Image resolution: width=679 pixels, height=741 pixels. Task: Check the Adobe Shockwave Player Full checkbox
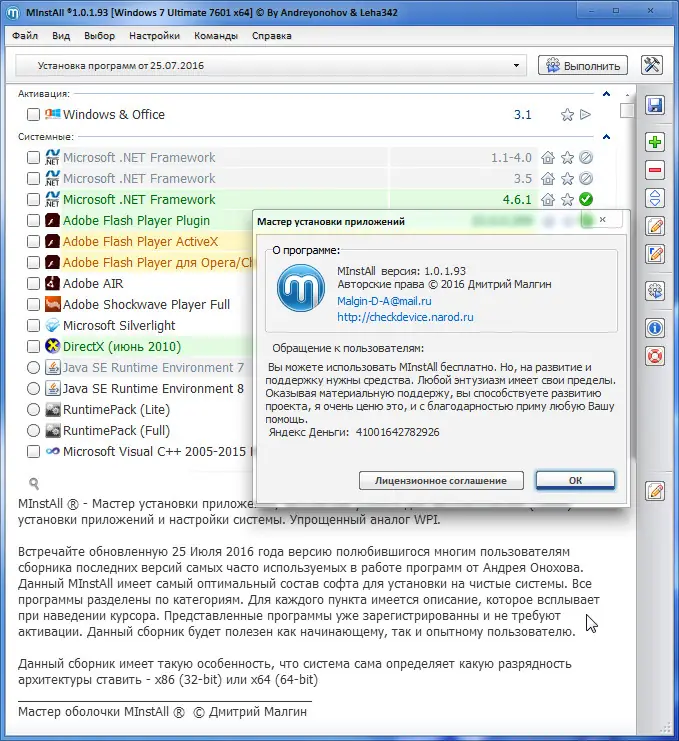(34, 304)
